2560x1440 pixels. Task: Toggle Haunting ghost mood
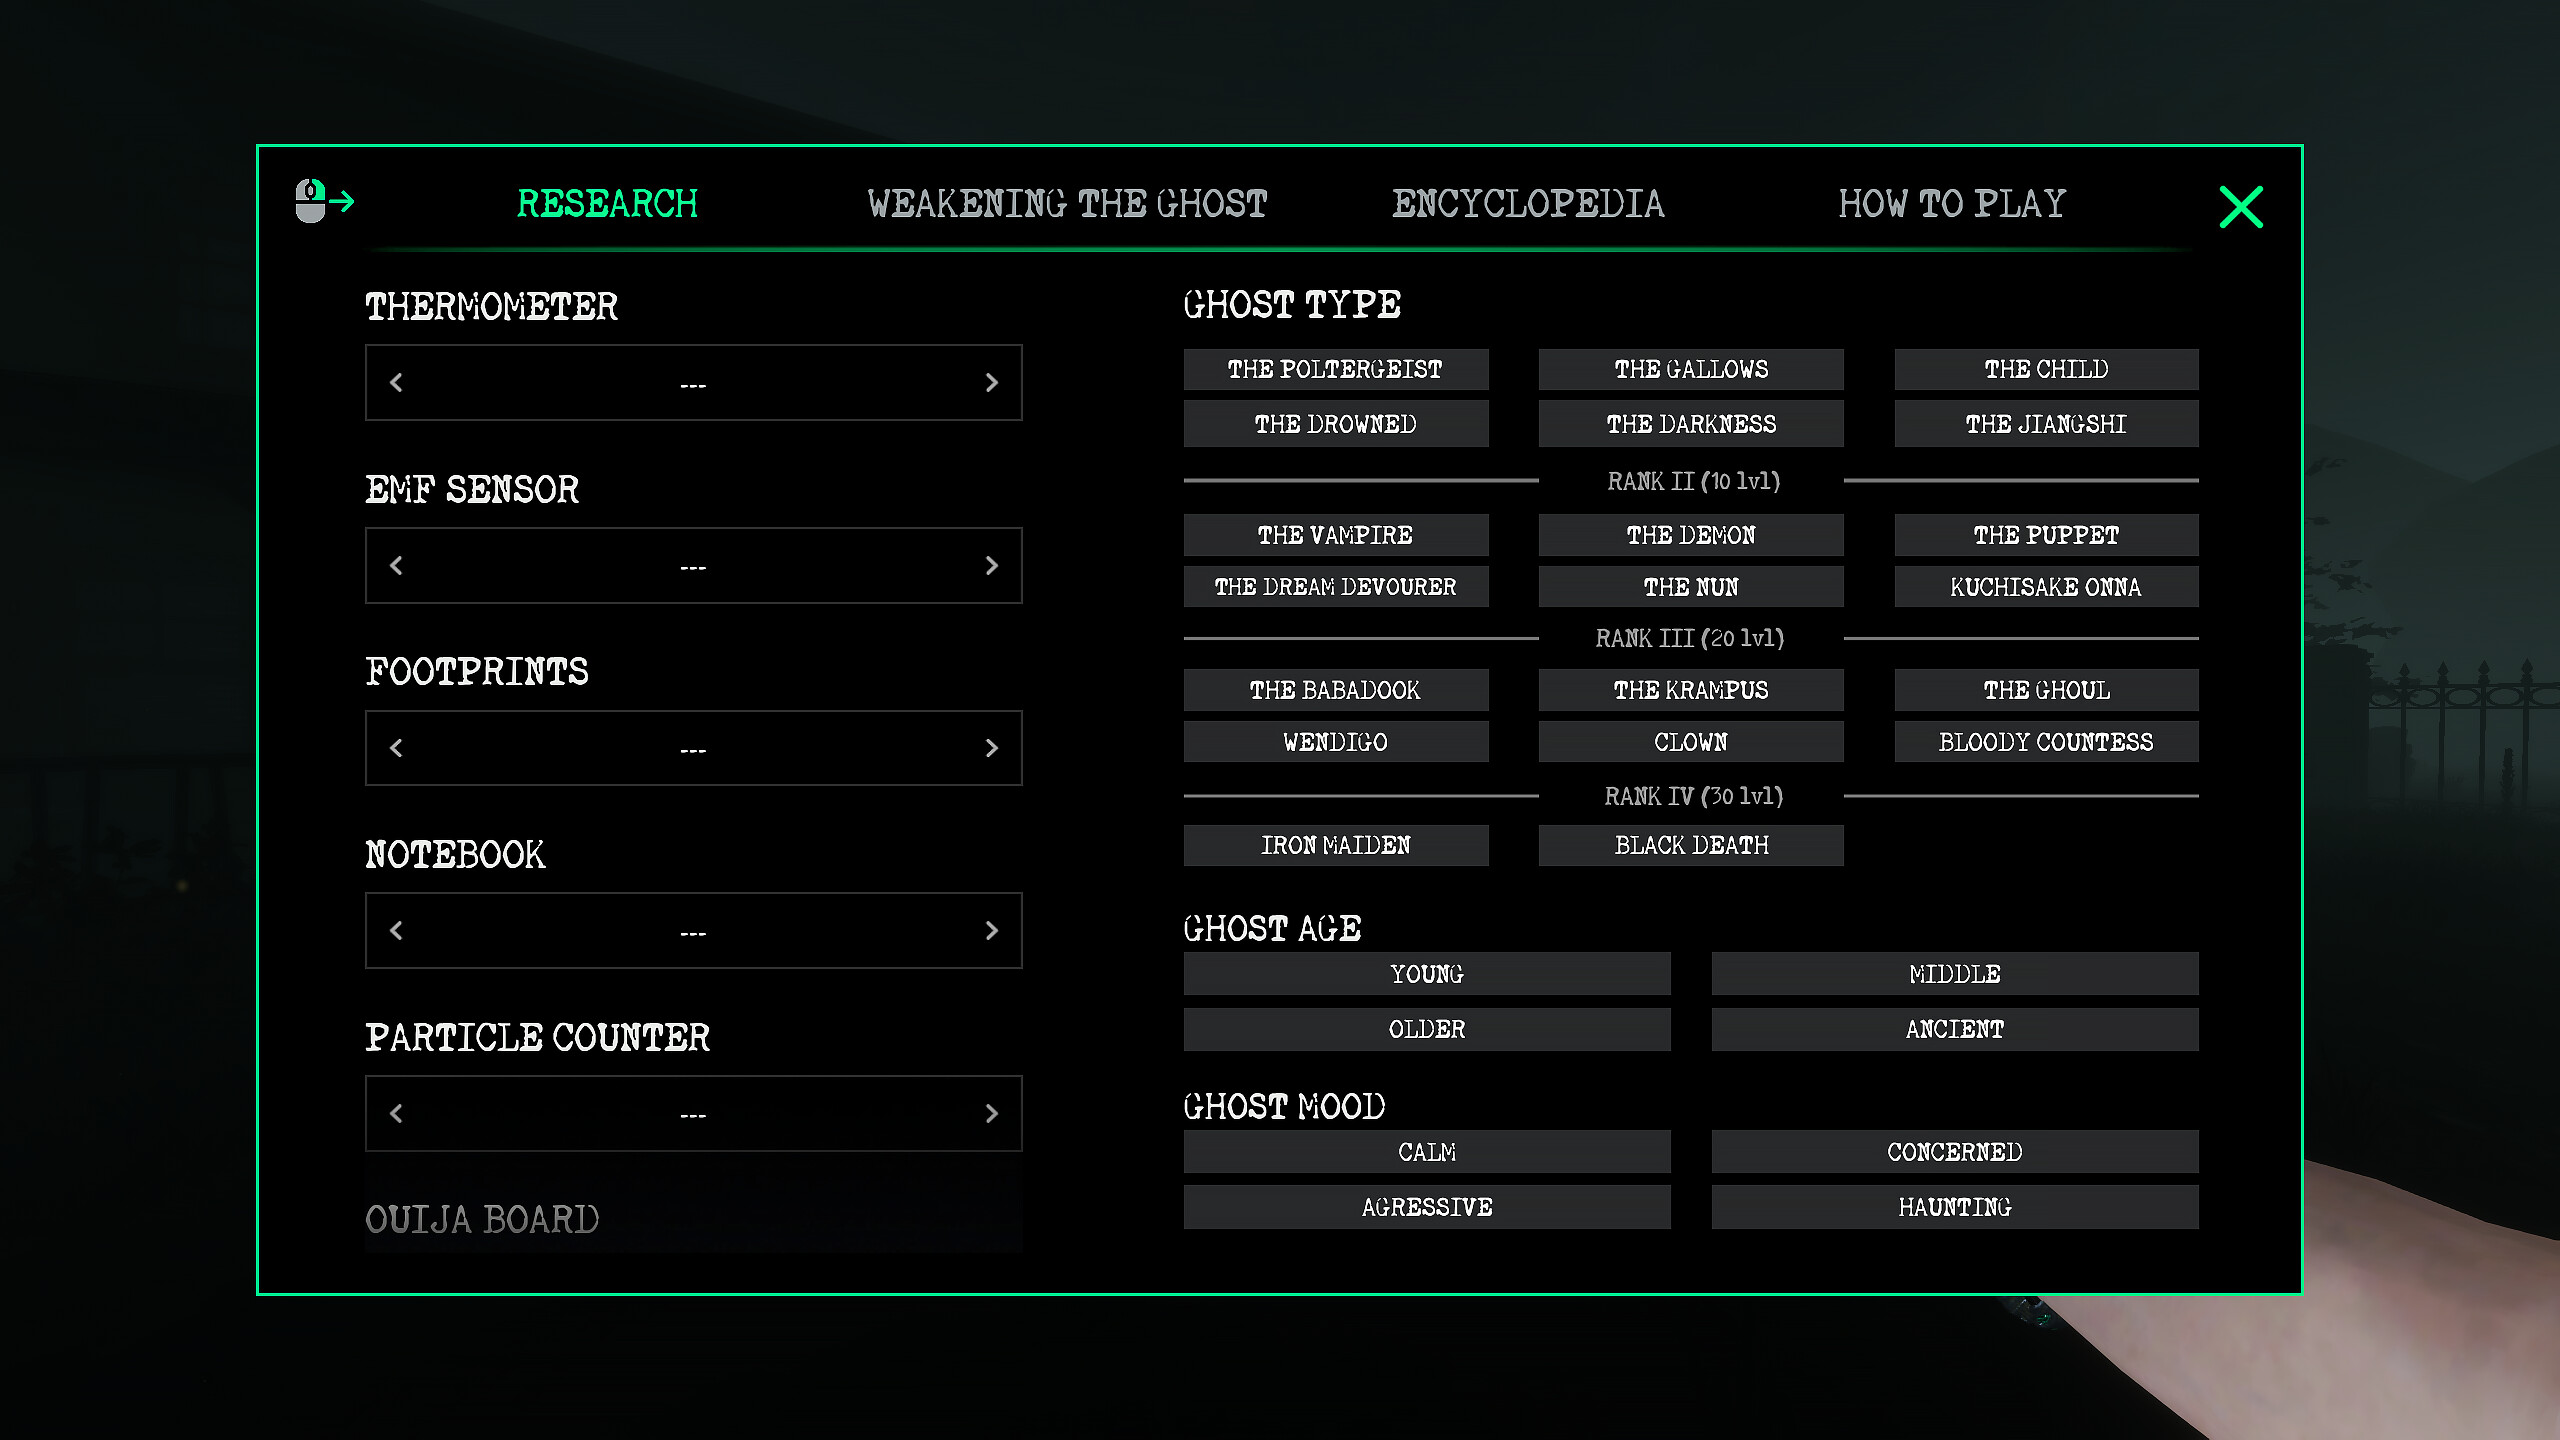point(1954,1207)
